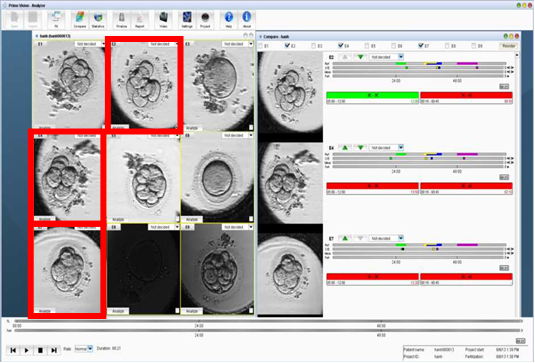This screenshot has width=535, height=363.
Task: Click the small time button beside the playback timeline
Action: click(520, 341)
